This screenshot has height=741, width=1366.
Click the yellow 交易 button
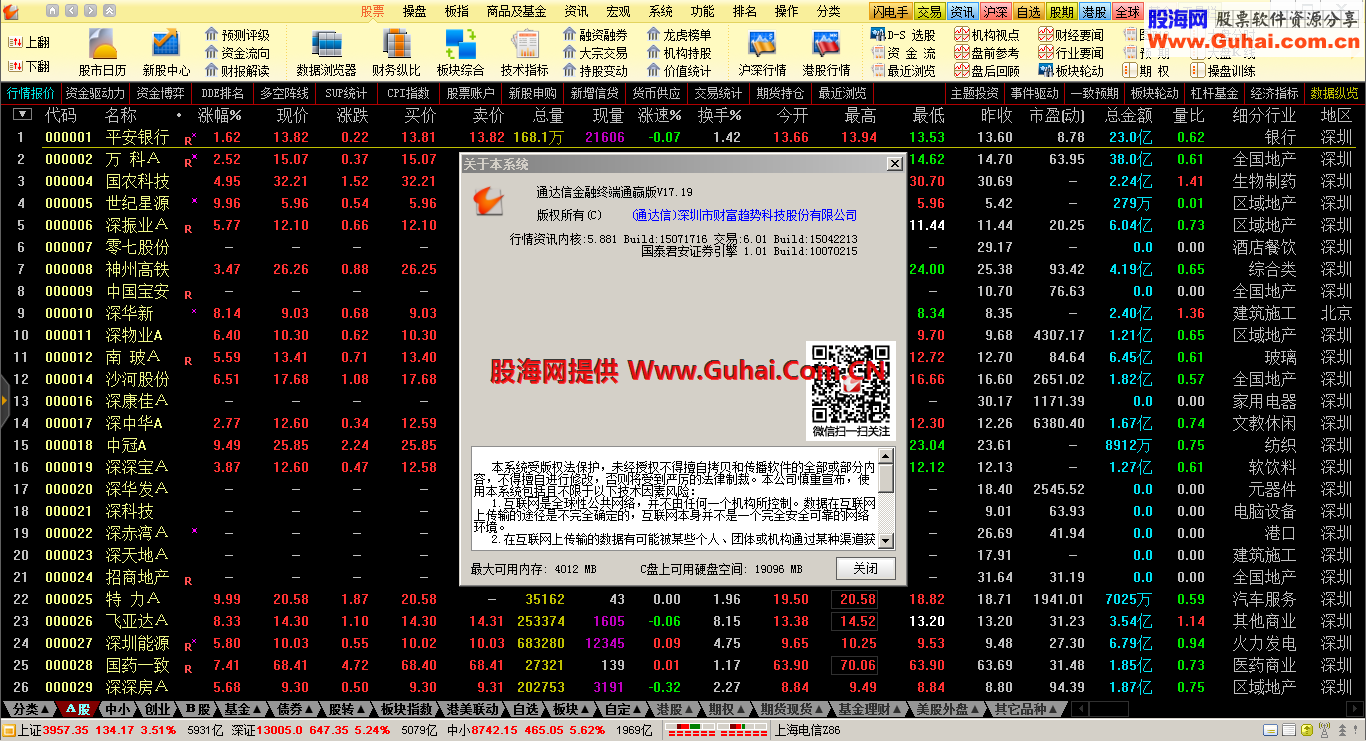pyautogui.click(x=930, y=12)
